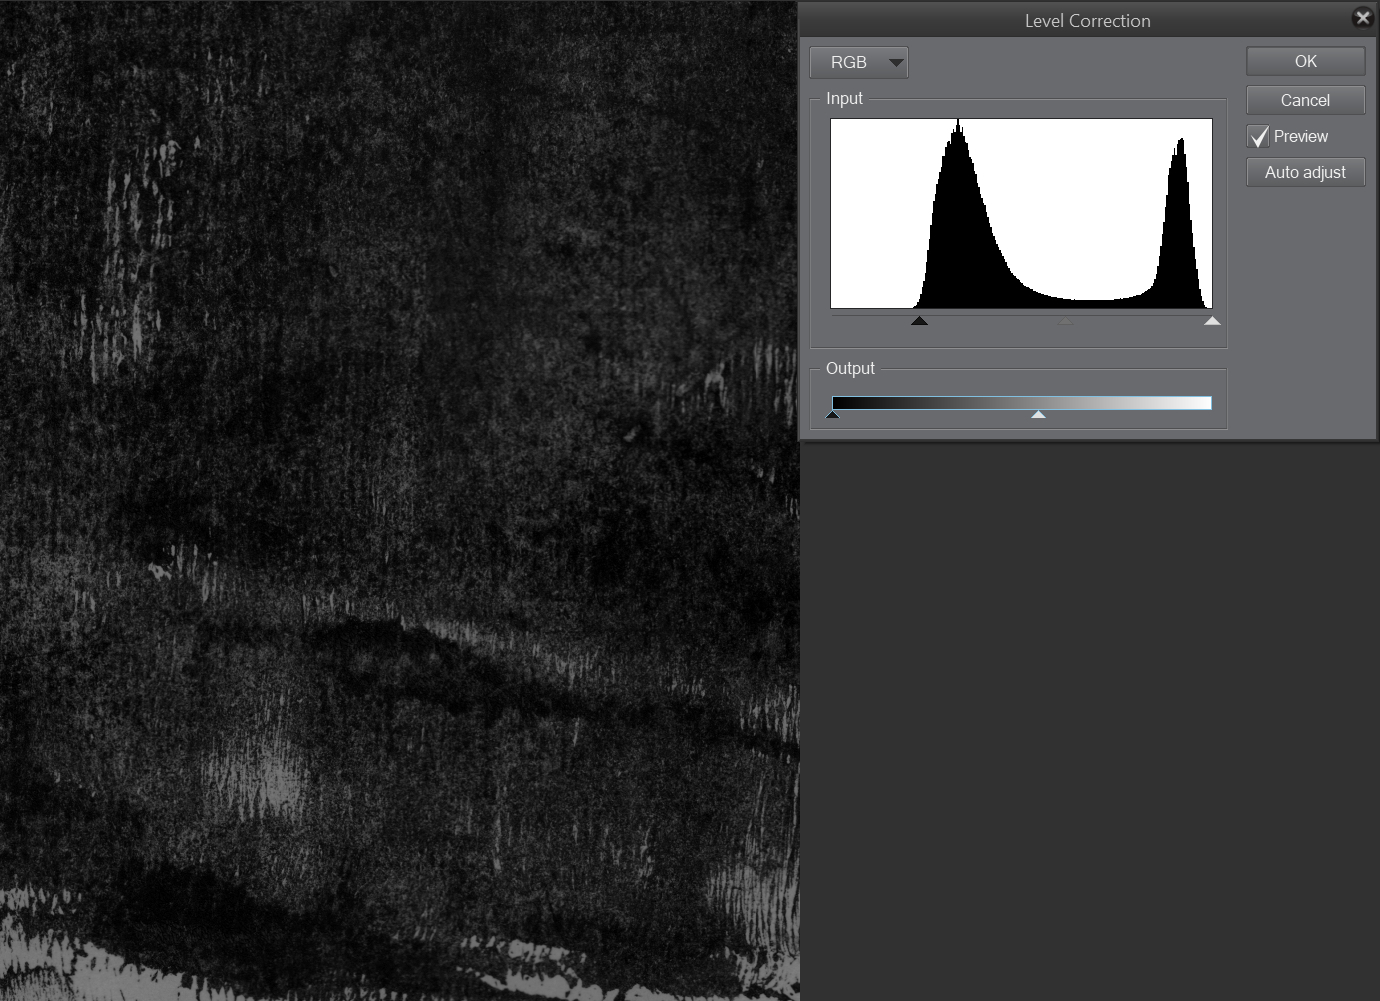Apply Auto adjust to the histogram
1380x1001 pixels.
[1305, 172]
